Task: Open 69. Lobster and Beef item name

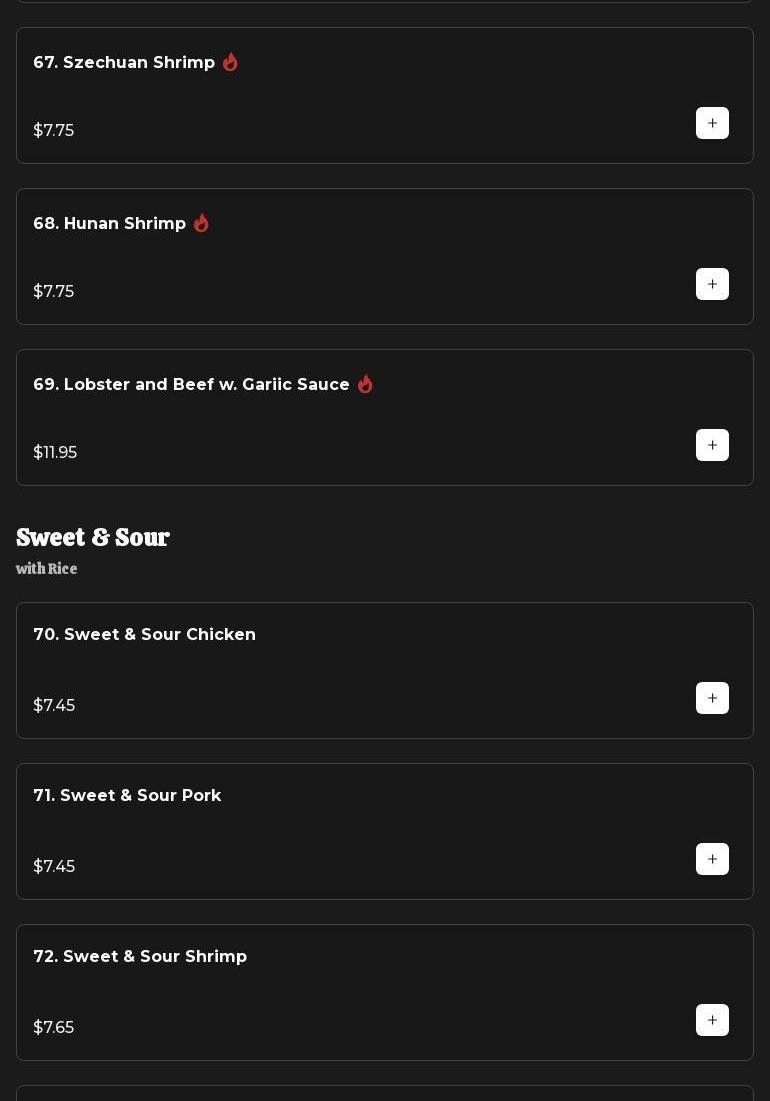Action: click(191, 384)
